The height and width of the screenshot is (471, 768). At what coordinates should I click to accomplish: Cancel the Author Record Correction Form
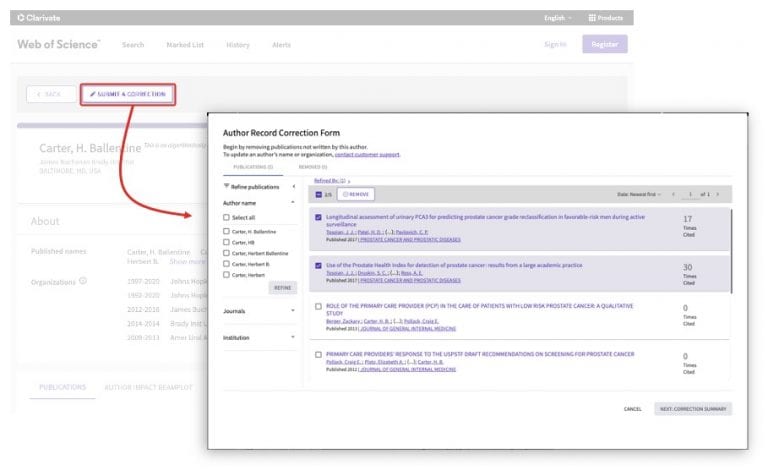[632, 409]
